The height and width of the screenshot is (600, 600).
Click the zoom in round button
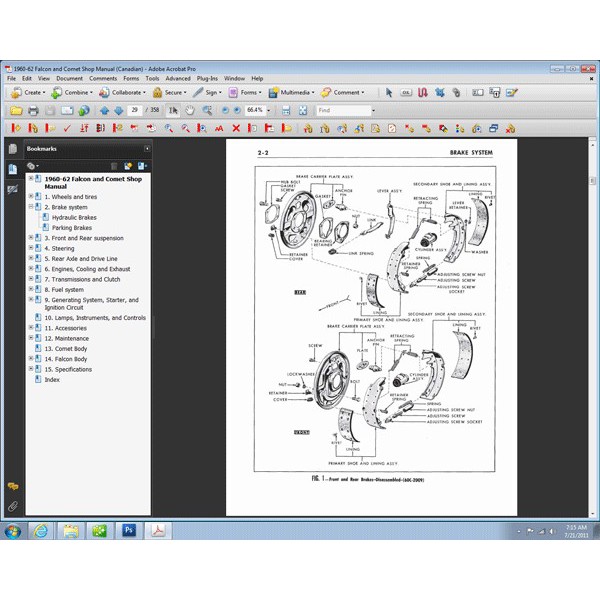tap(237, 110)
